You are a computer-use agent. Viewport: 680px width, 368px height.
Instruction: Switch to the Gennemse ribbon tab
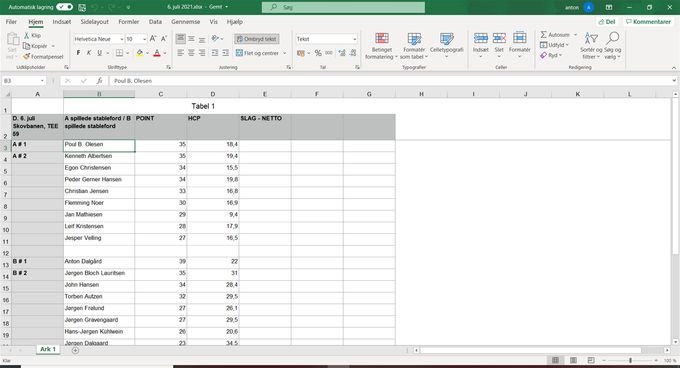click(186, 22)
